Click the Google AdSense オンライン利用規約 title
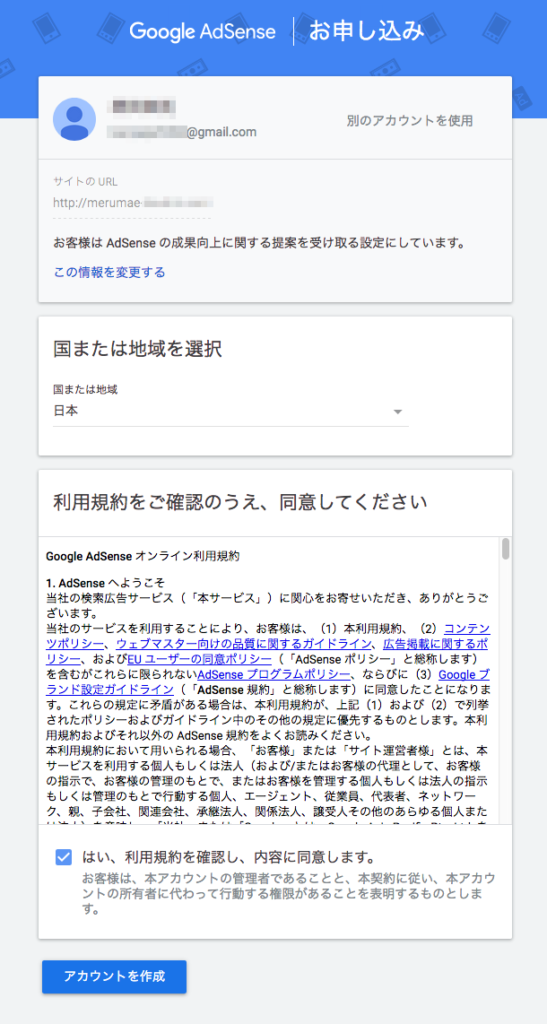Screen dimensions: 547x1024 (143, 557)
